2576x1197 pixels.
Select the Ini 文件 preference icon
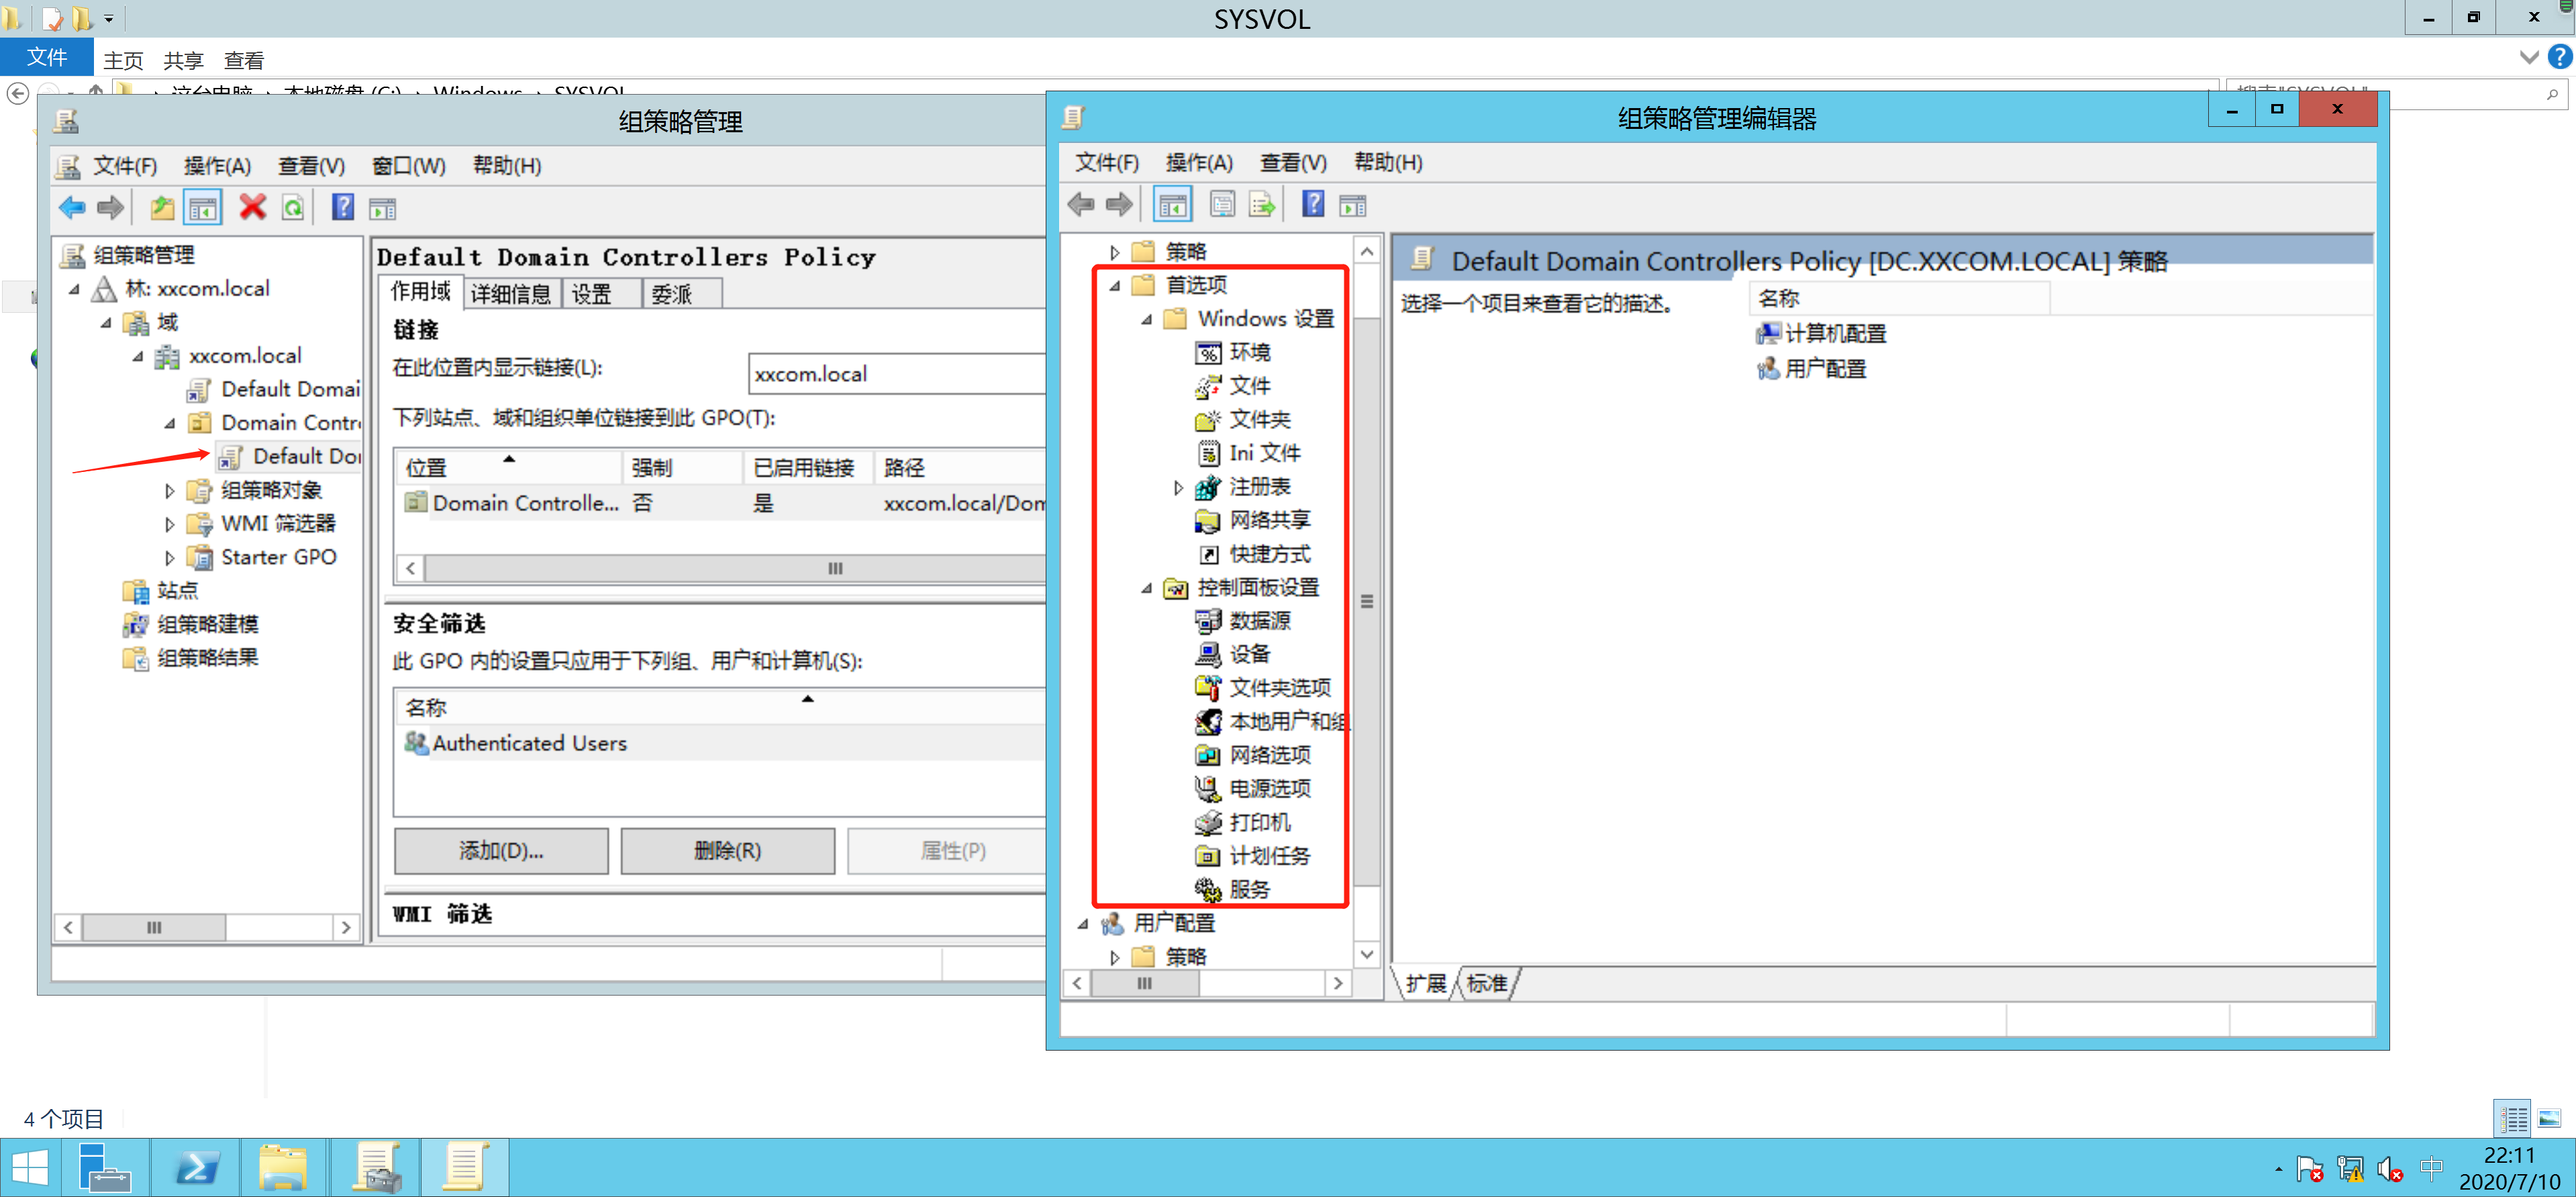[x=1208, y=454]
